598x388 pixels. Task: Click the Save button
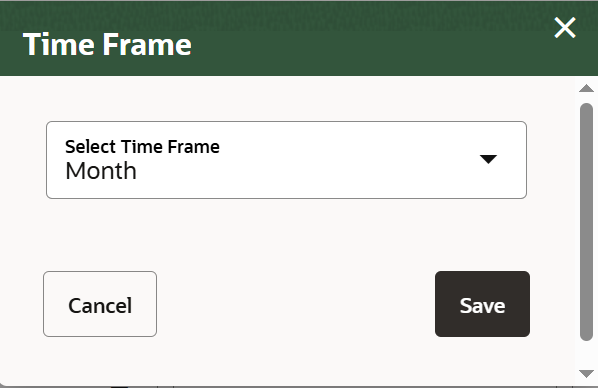(482, 304)
